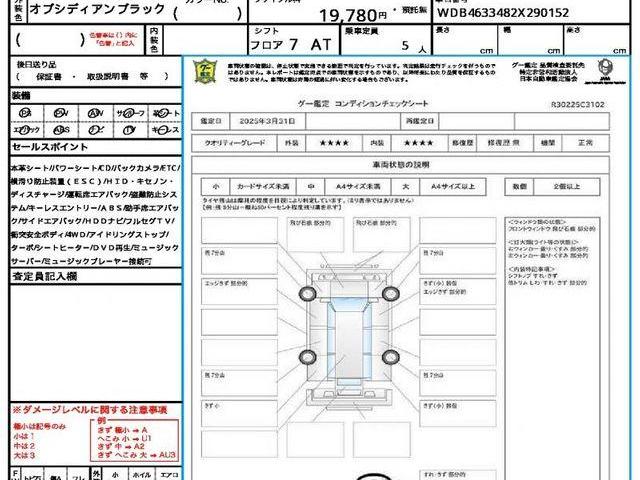This screenshot has height=480, width=640.
Task: Select the front-right tire on the car diagram
Action: 391,293
